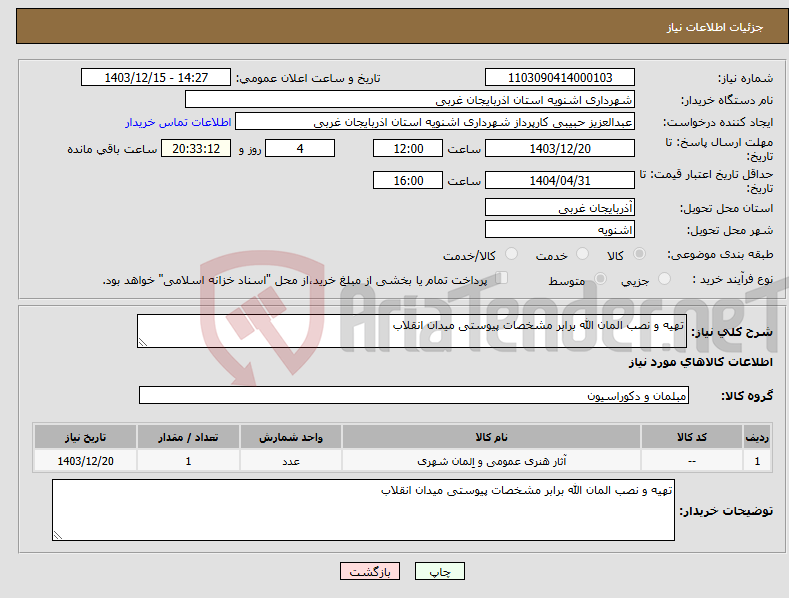Click the توضیحات خریدار textarea
The width and height of the screenshot is (789, 598).
click(x=363, y=510)
